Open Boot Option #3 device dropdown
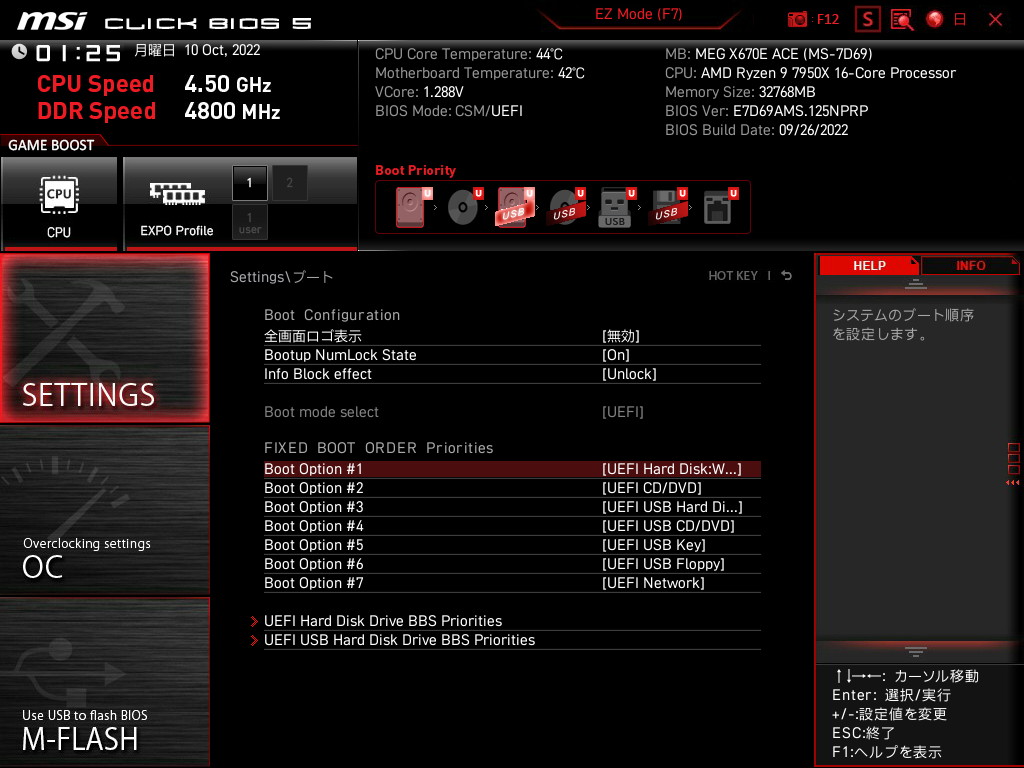The width and height of the screenshot is (1024, 768). (512, 507)
